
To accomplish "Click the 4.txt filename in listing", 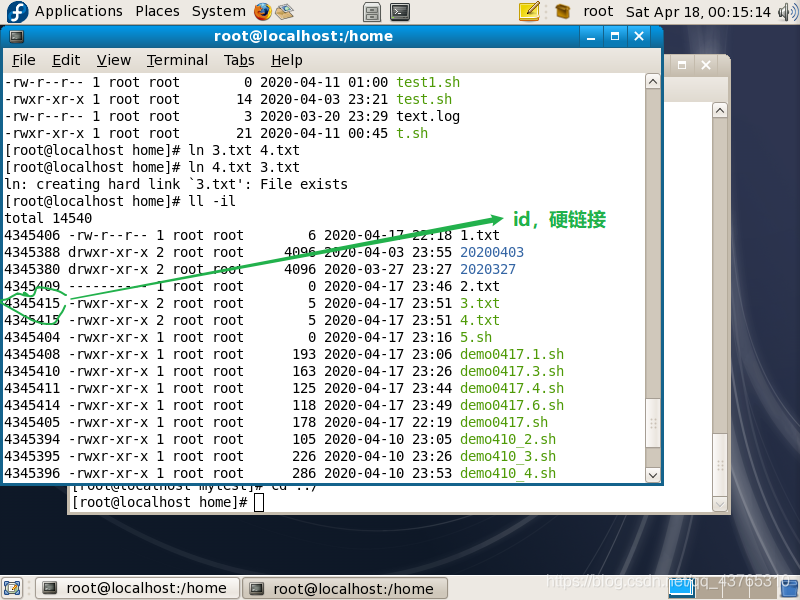I will coord(480,320).
